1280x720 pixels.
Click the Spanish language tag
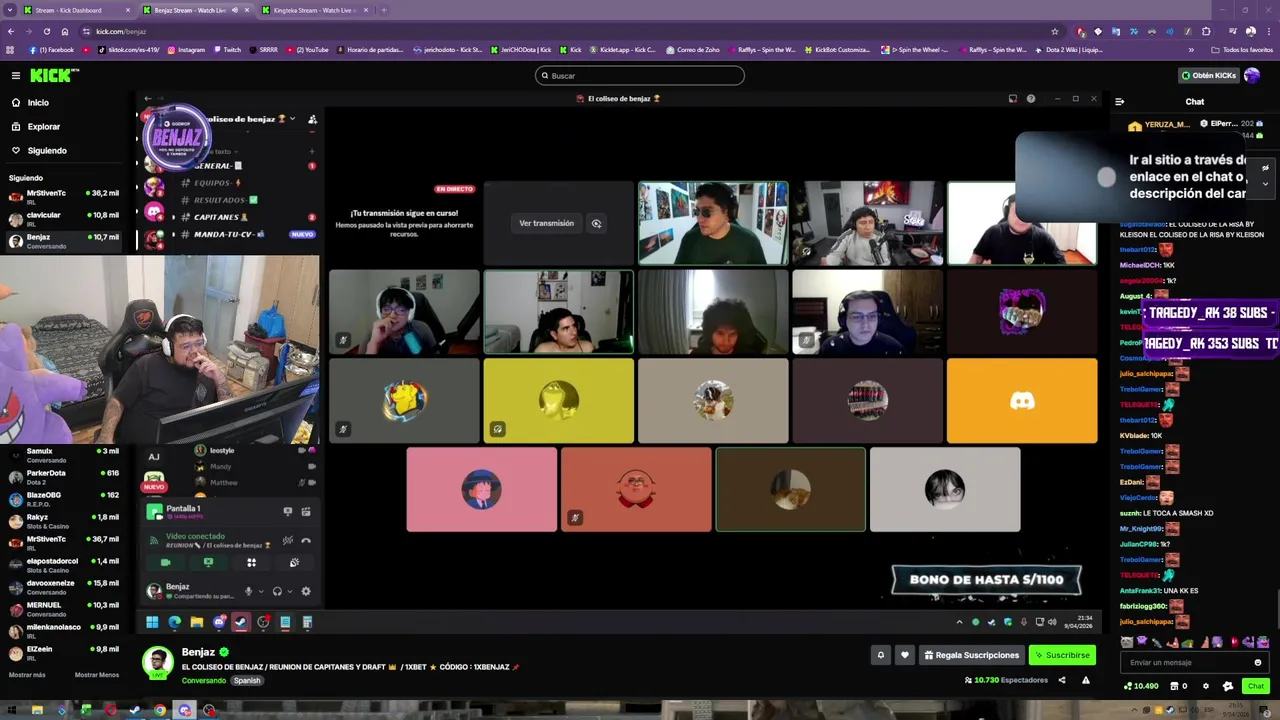click(x=247, y=680)
